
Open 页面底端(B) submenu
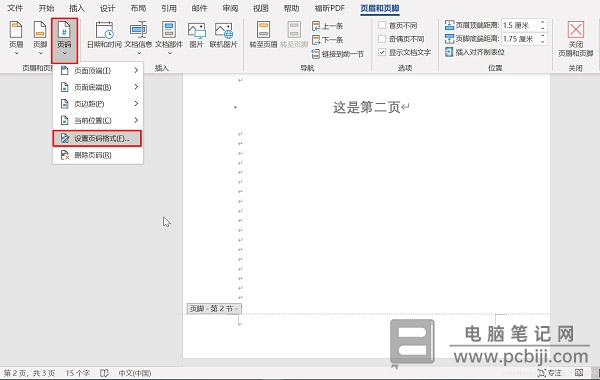point(98,87)
